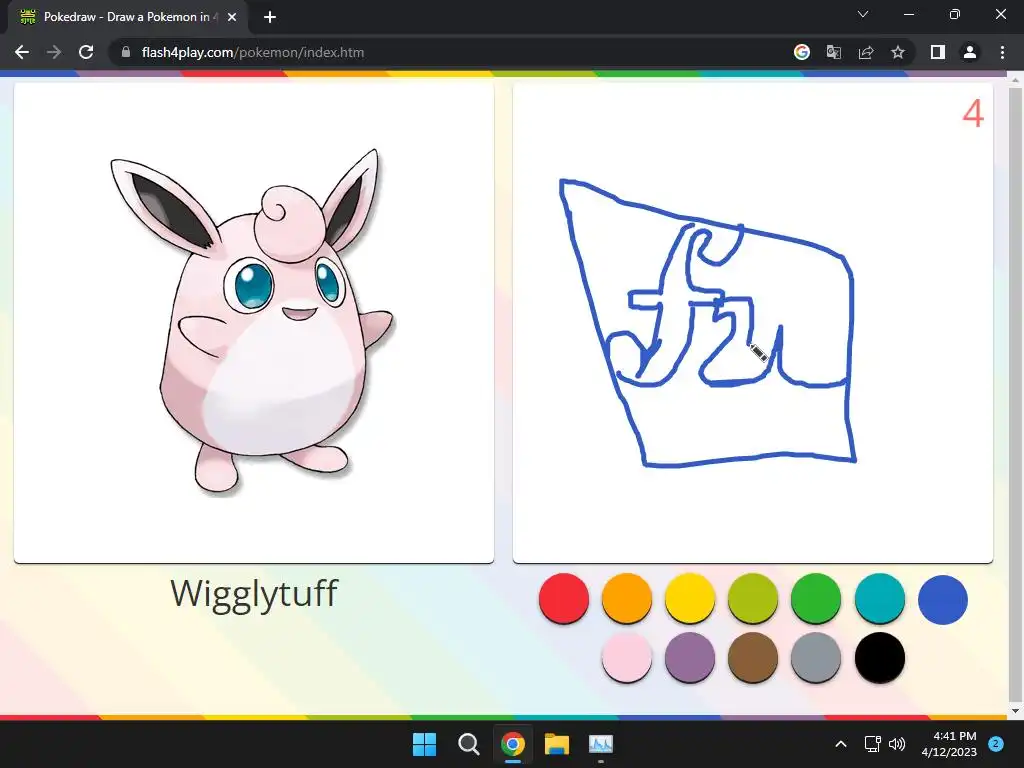1024x768 pixels.
Task: Click the Wigglytuff reference image
Action: pos(253,323)
